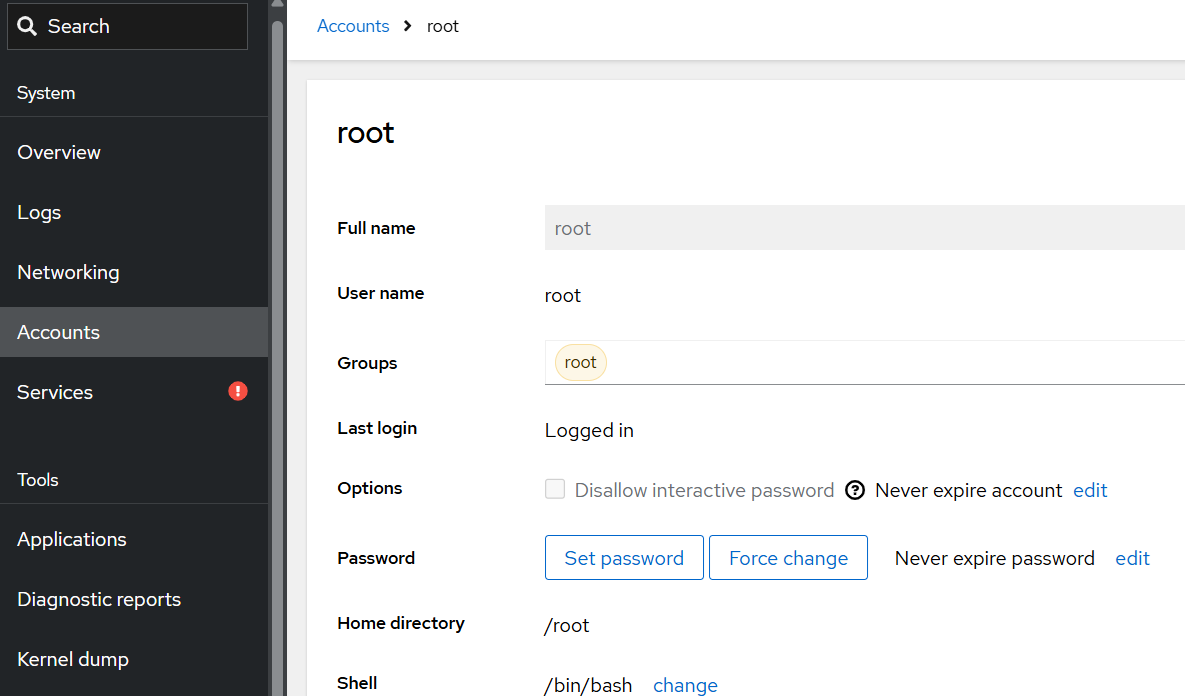Click the help icon next to Never expire account
This screenshot has height=696, width=1185.
click(x=855, y=490)
